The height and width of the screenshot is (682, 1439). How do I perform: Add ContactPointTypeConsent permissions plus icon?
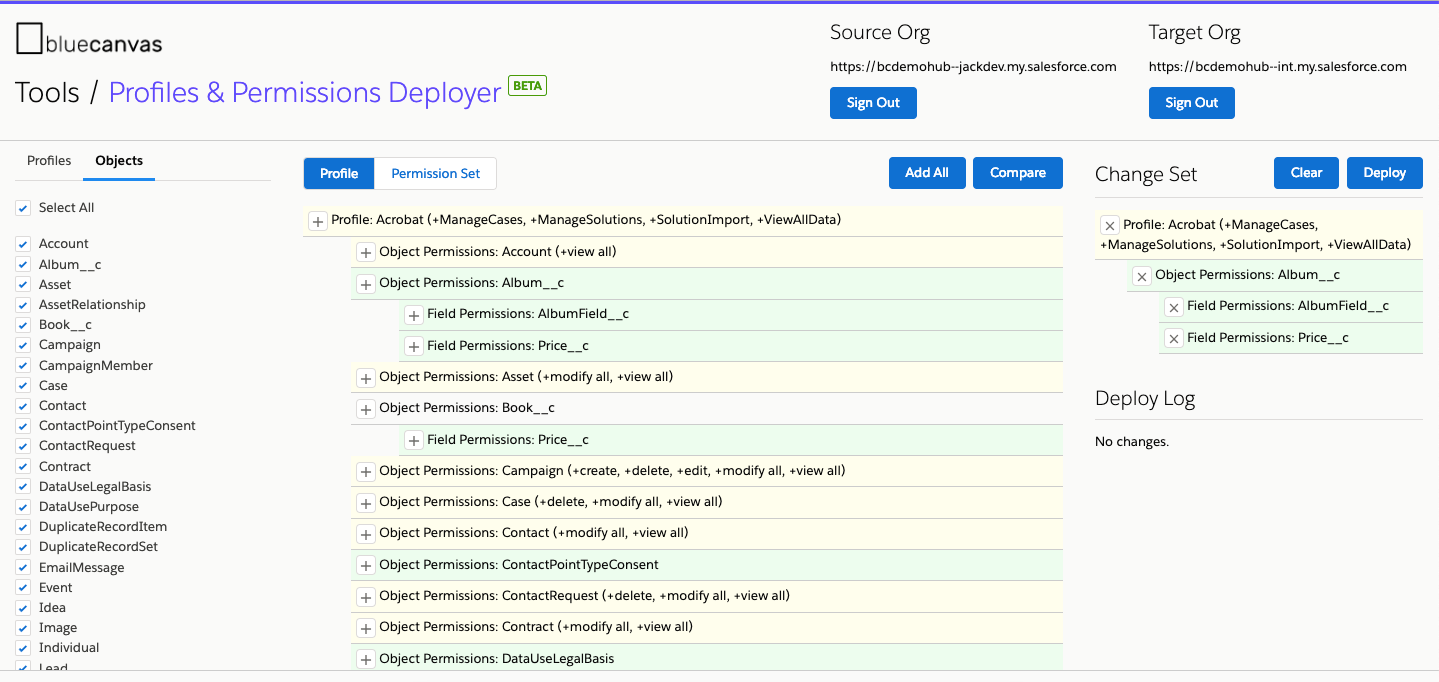[365, 566]
